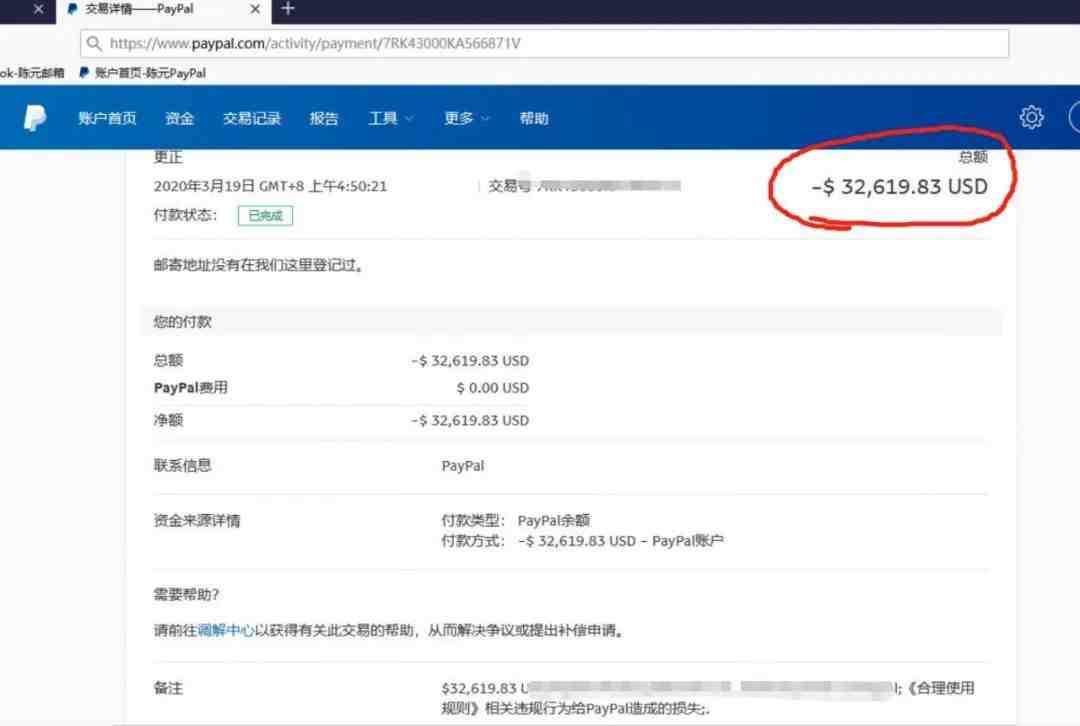Click the date 2020年3月19日 GMT+8 上午4:50:21

click(270, 186)
